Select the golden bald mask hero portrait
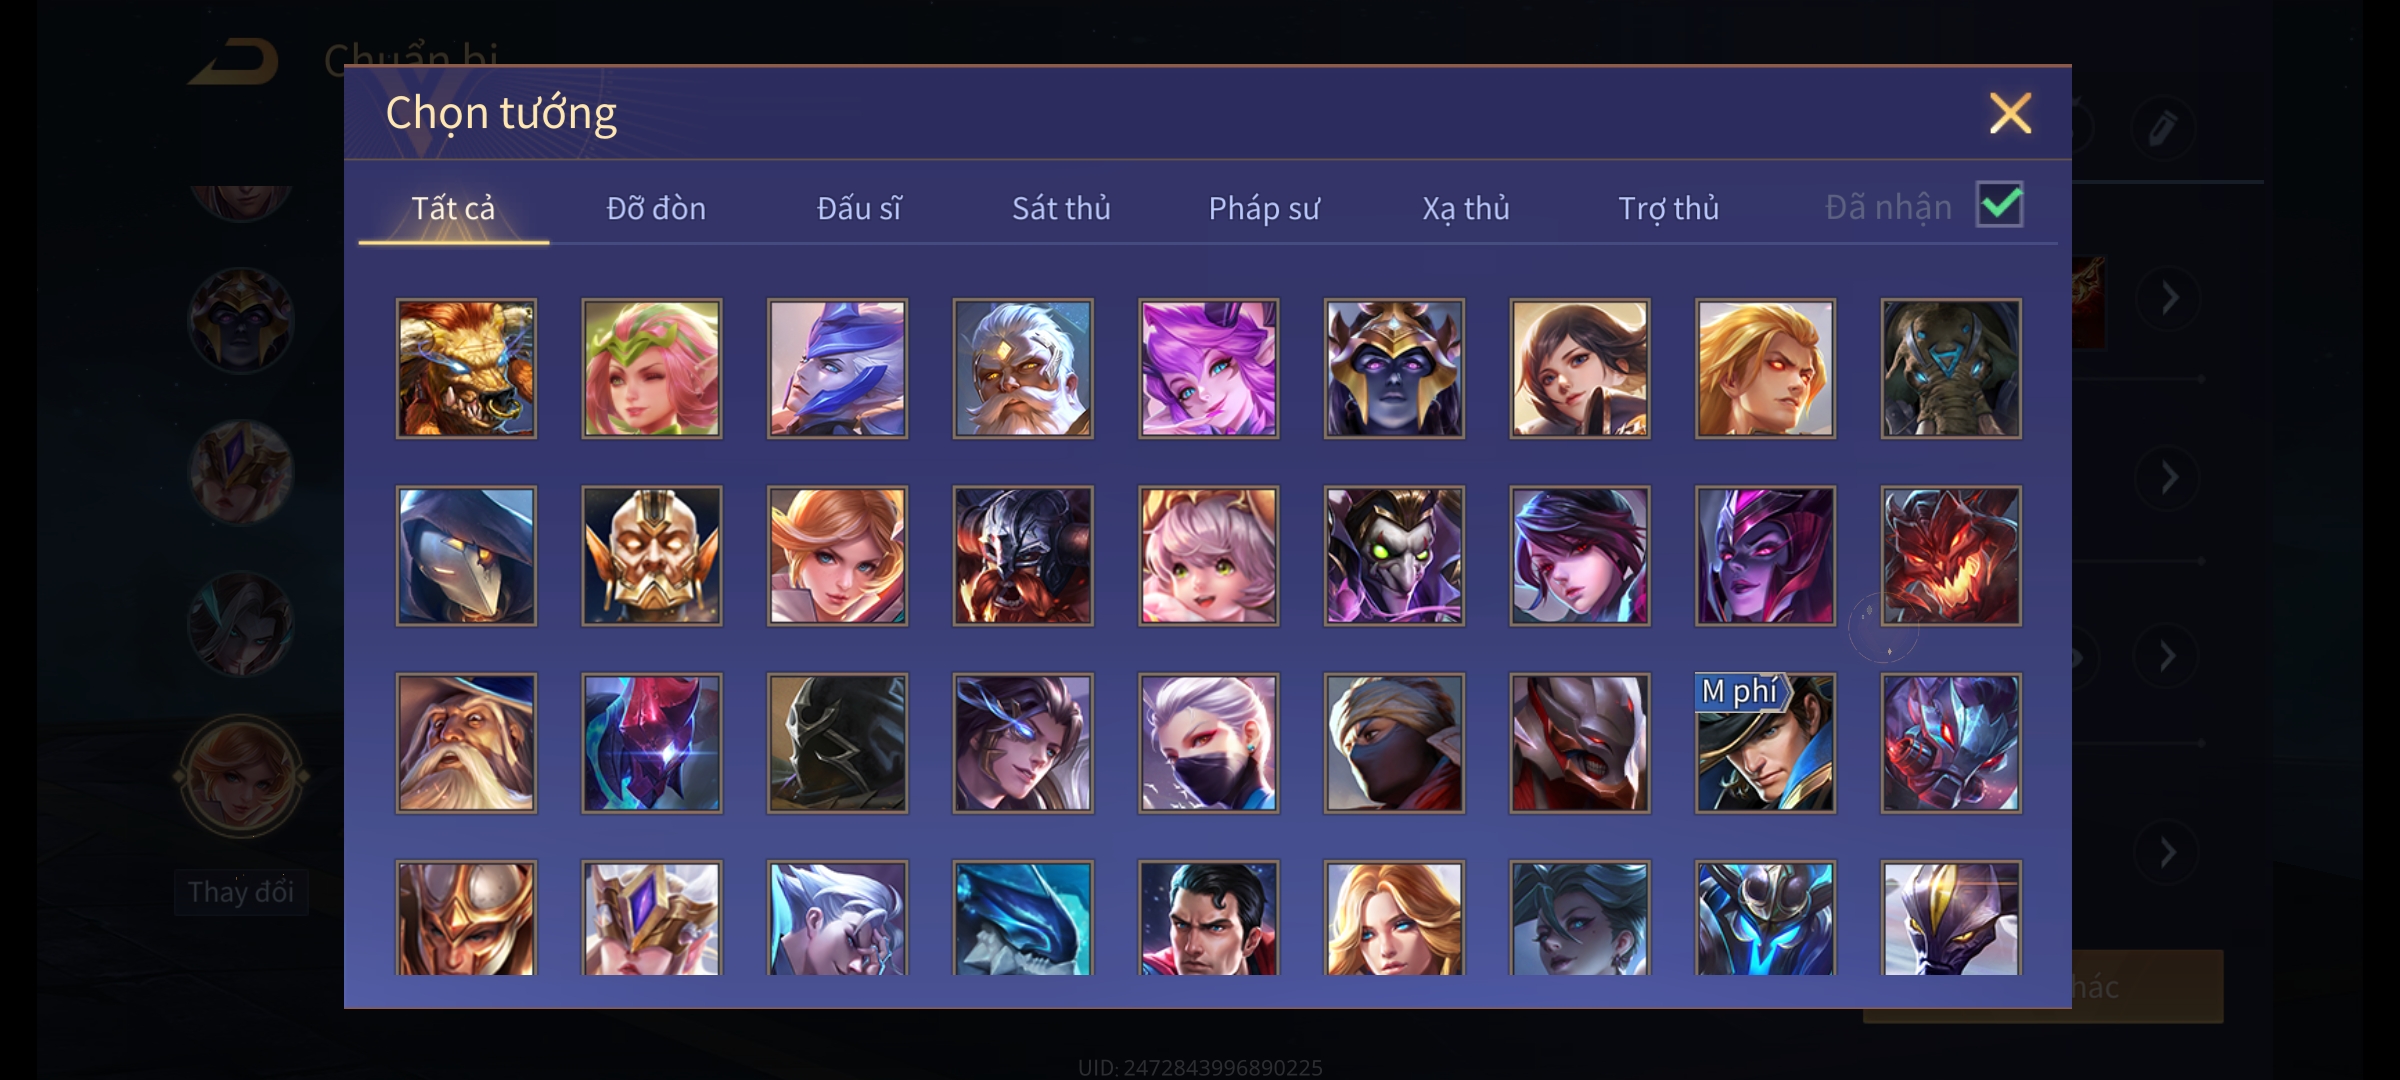Viewport: 2400px width, 1080px height. [652, 556]
